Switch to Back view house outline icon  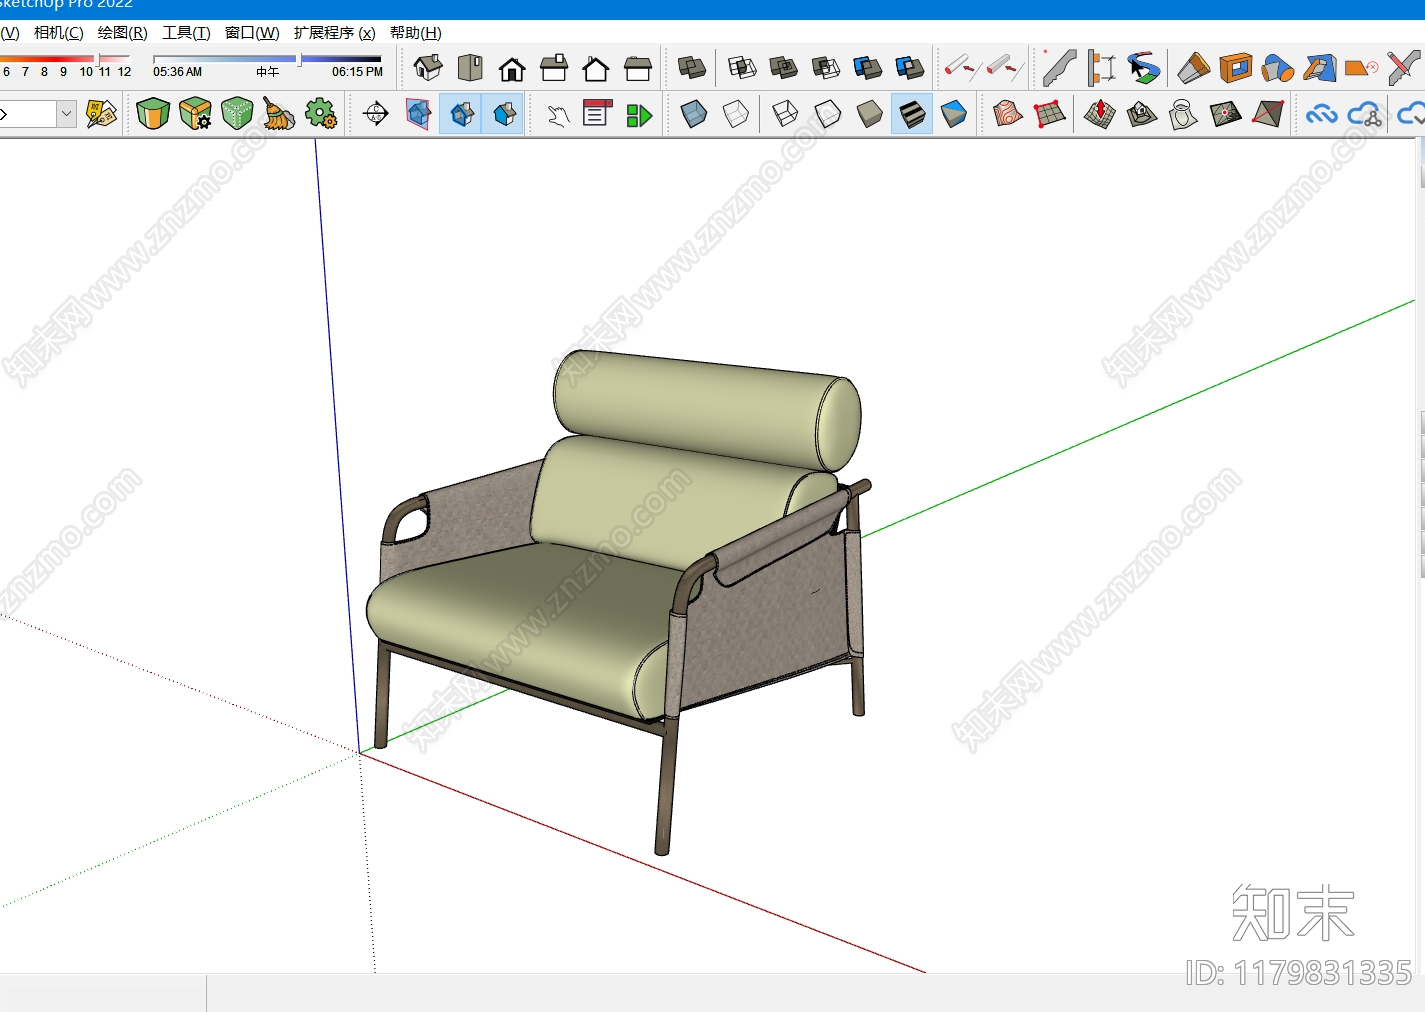[x=596, y=68]
